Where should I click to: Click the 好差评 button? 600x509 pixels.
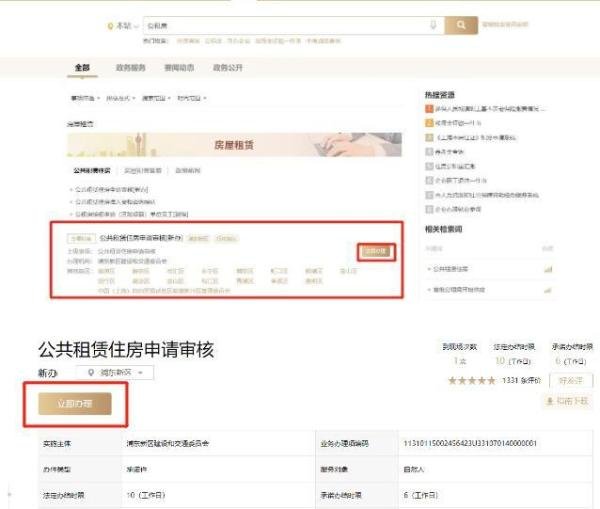tap(571, 380)
